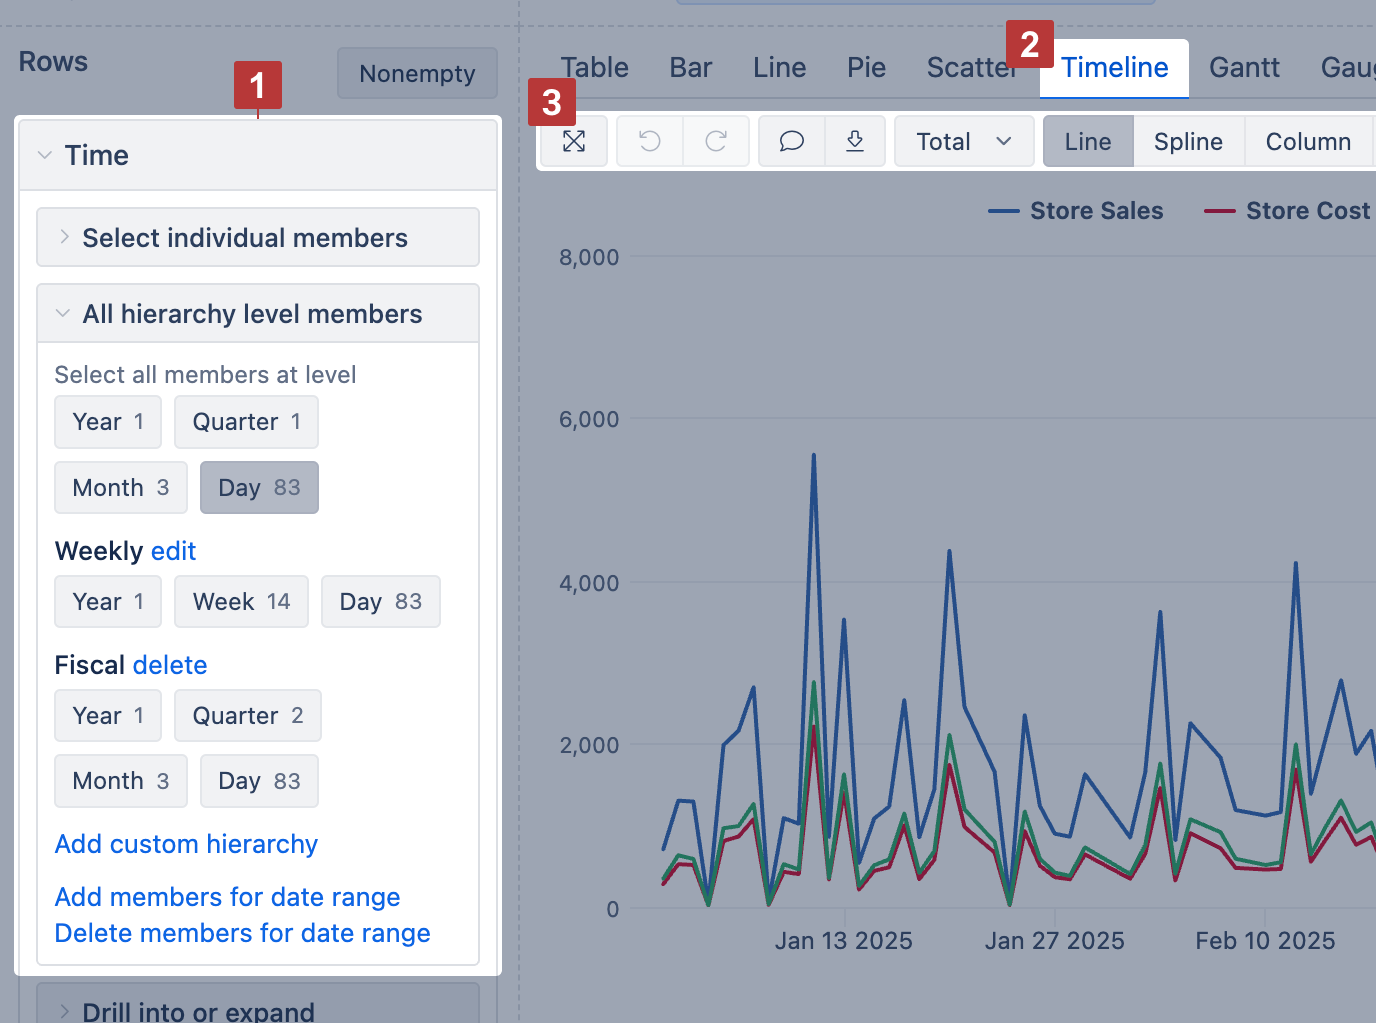Image resolution: width=1376 pixels, height=1023 pixels.
Task: Click Add custom hierarchy link
Action: click(186, 844)
